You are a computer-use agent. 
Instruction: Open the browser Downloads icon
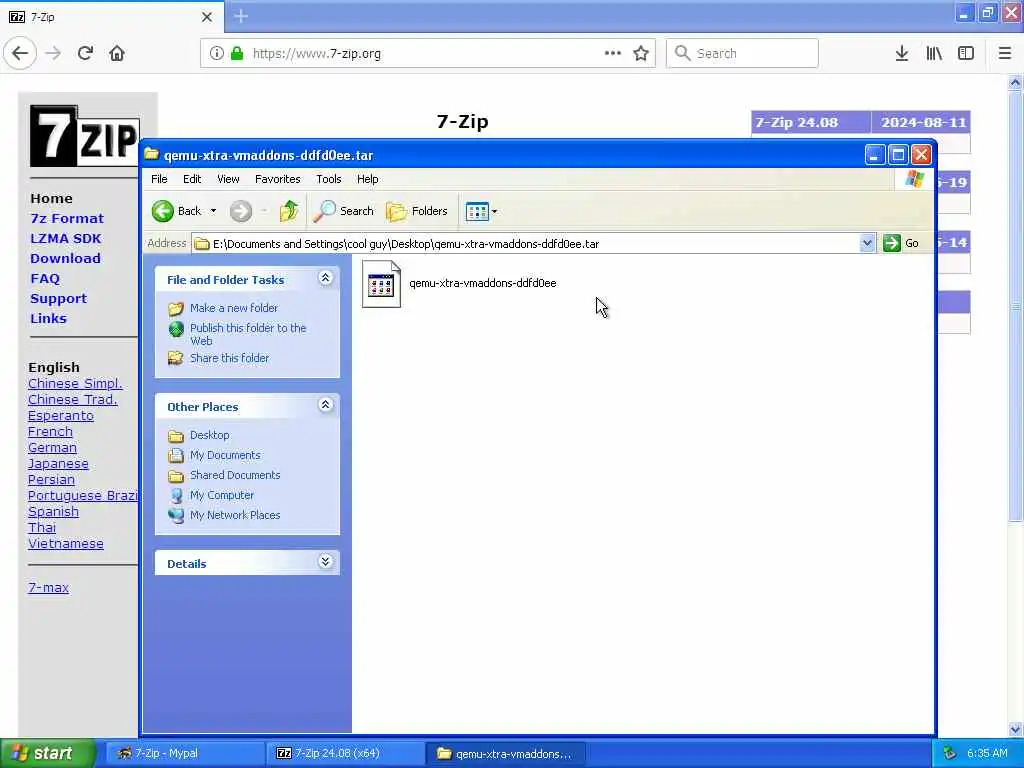902,54
